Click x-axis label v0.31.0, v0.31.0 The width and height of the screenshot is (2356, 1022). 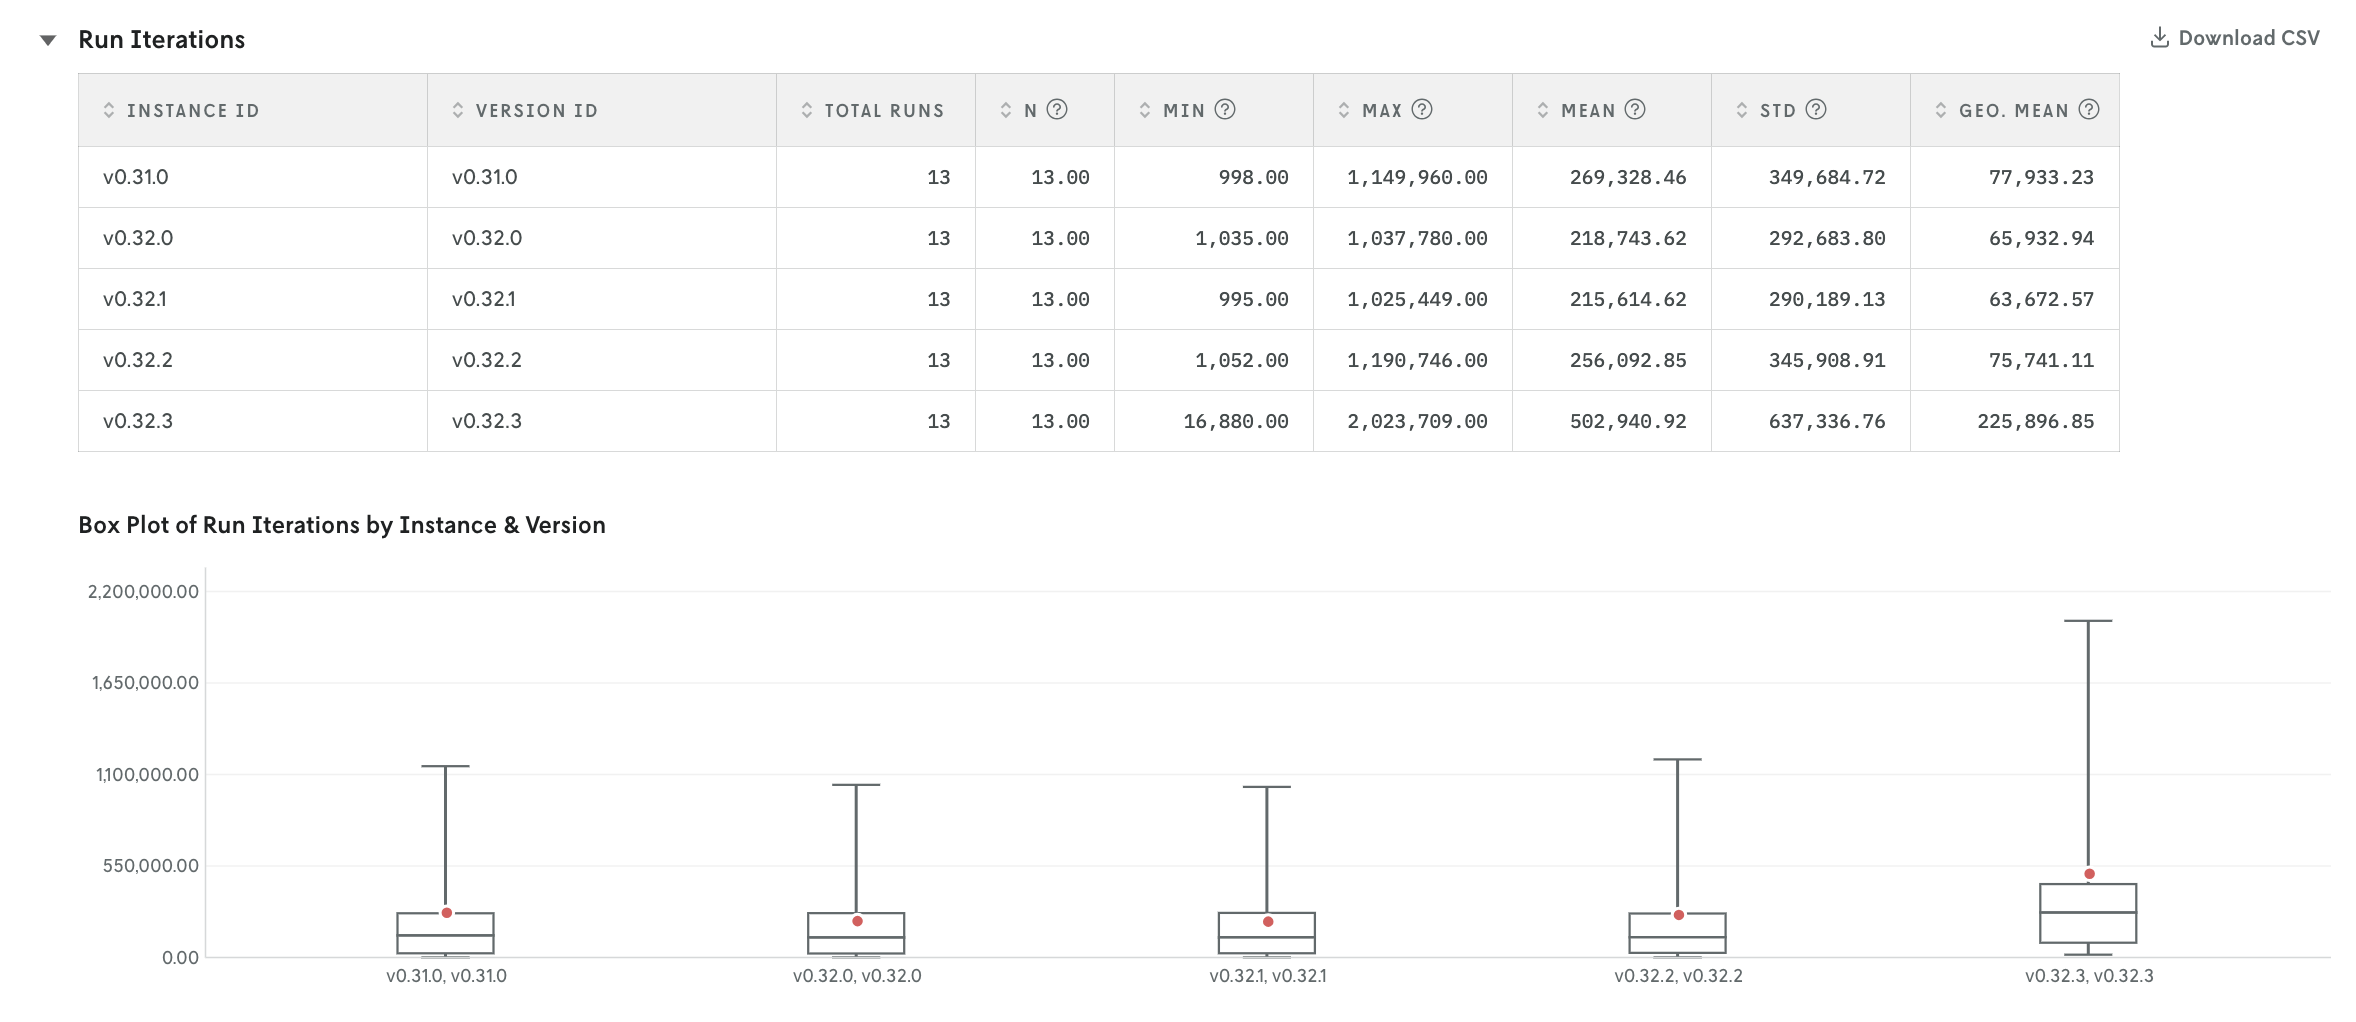click(x=446, y=976)
